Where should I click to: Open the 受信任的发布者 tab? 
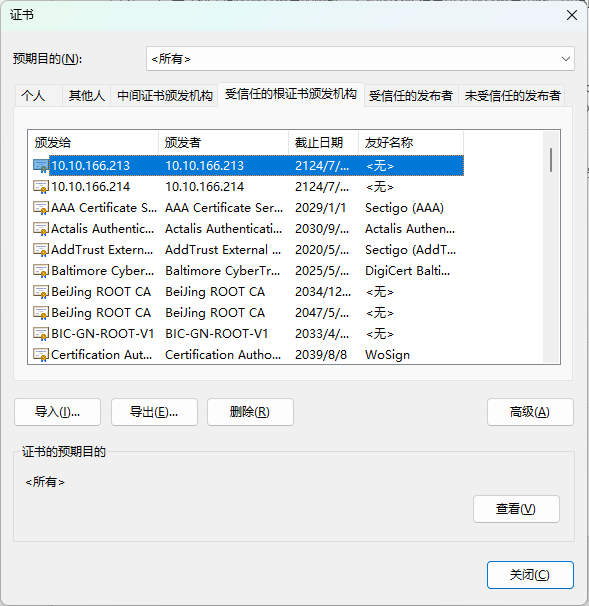coord(411,95)
